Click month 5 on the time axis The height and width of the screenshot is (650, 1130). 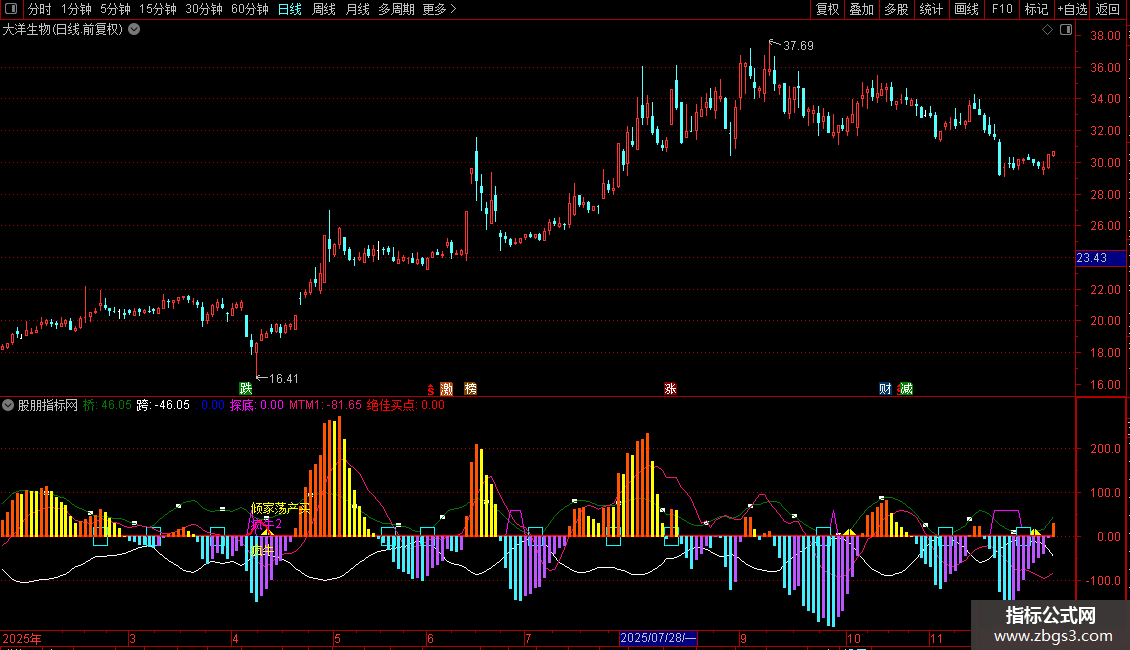click(337, 638)
